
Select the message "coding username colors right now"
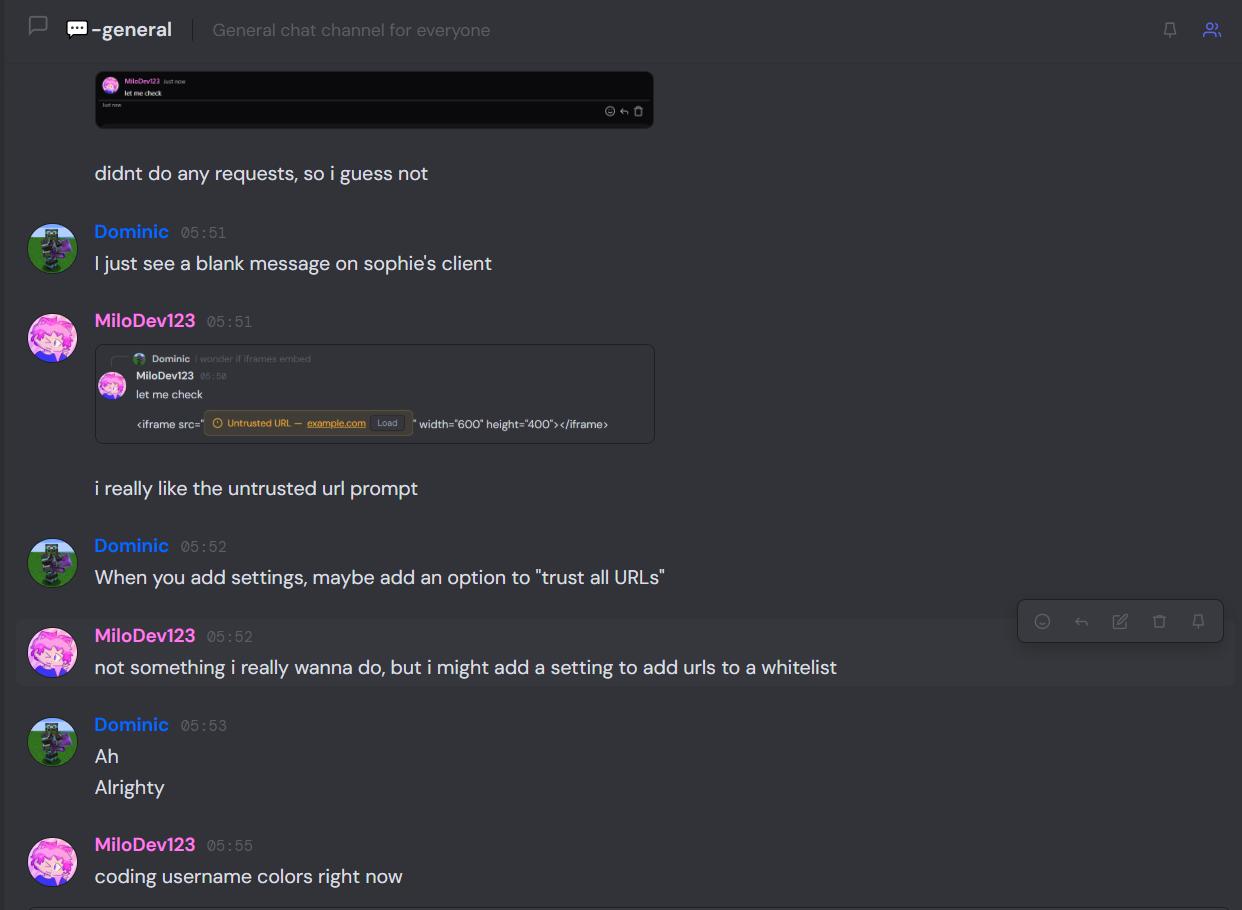[248, 877]
